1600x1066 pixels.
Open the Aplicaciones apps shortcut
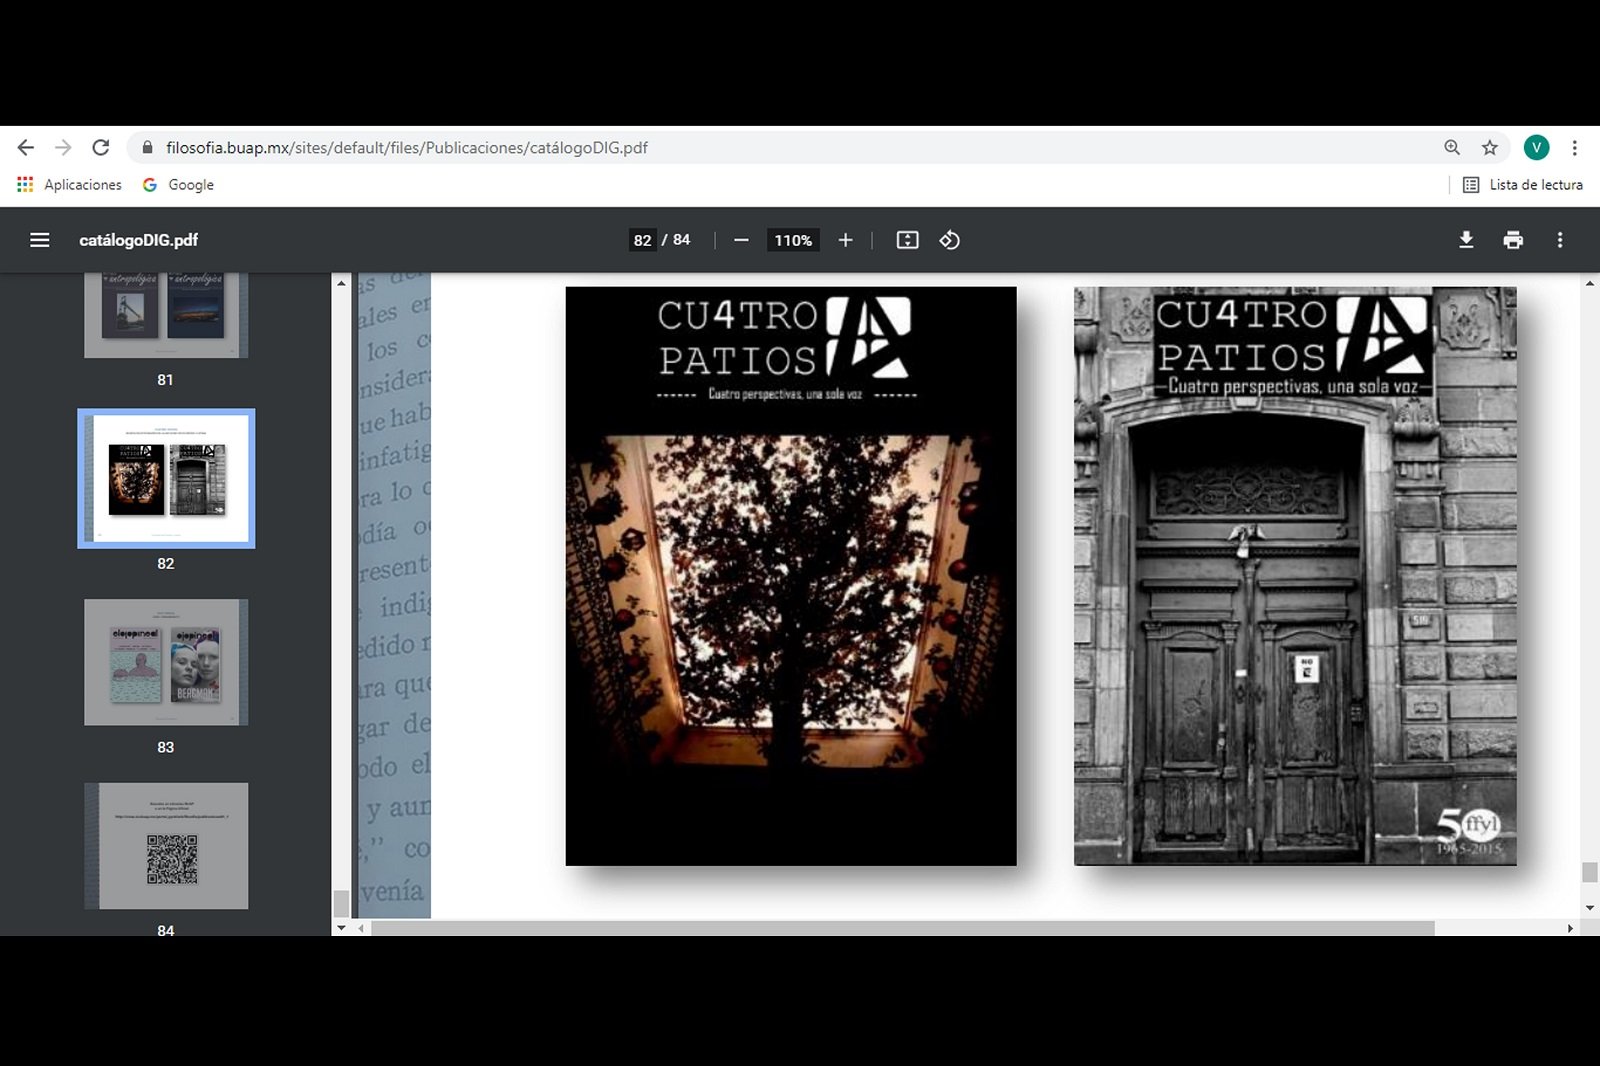tap(69, 185)
